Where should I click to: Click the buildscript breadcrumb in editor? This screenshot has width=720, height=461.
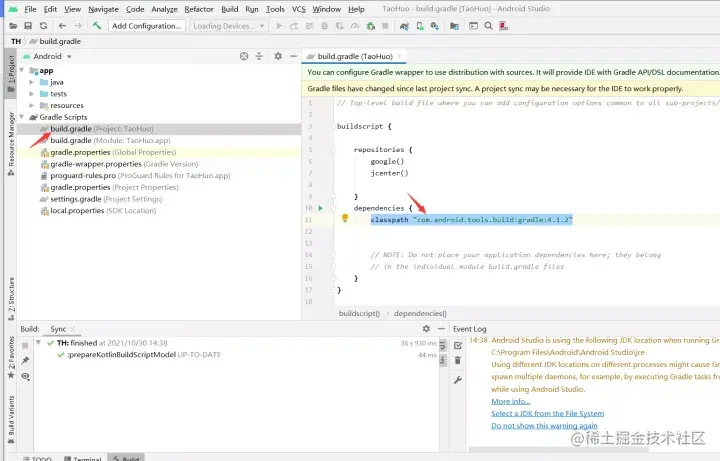tap(360, 313)
